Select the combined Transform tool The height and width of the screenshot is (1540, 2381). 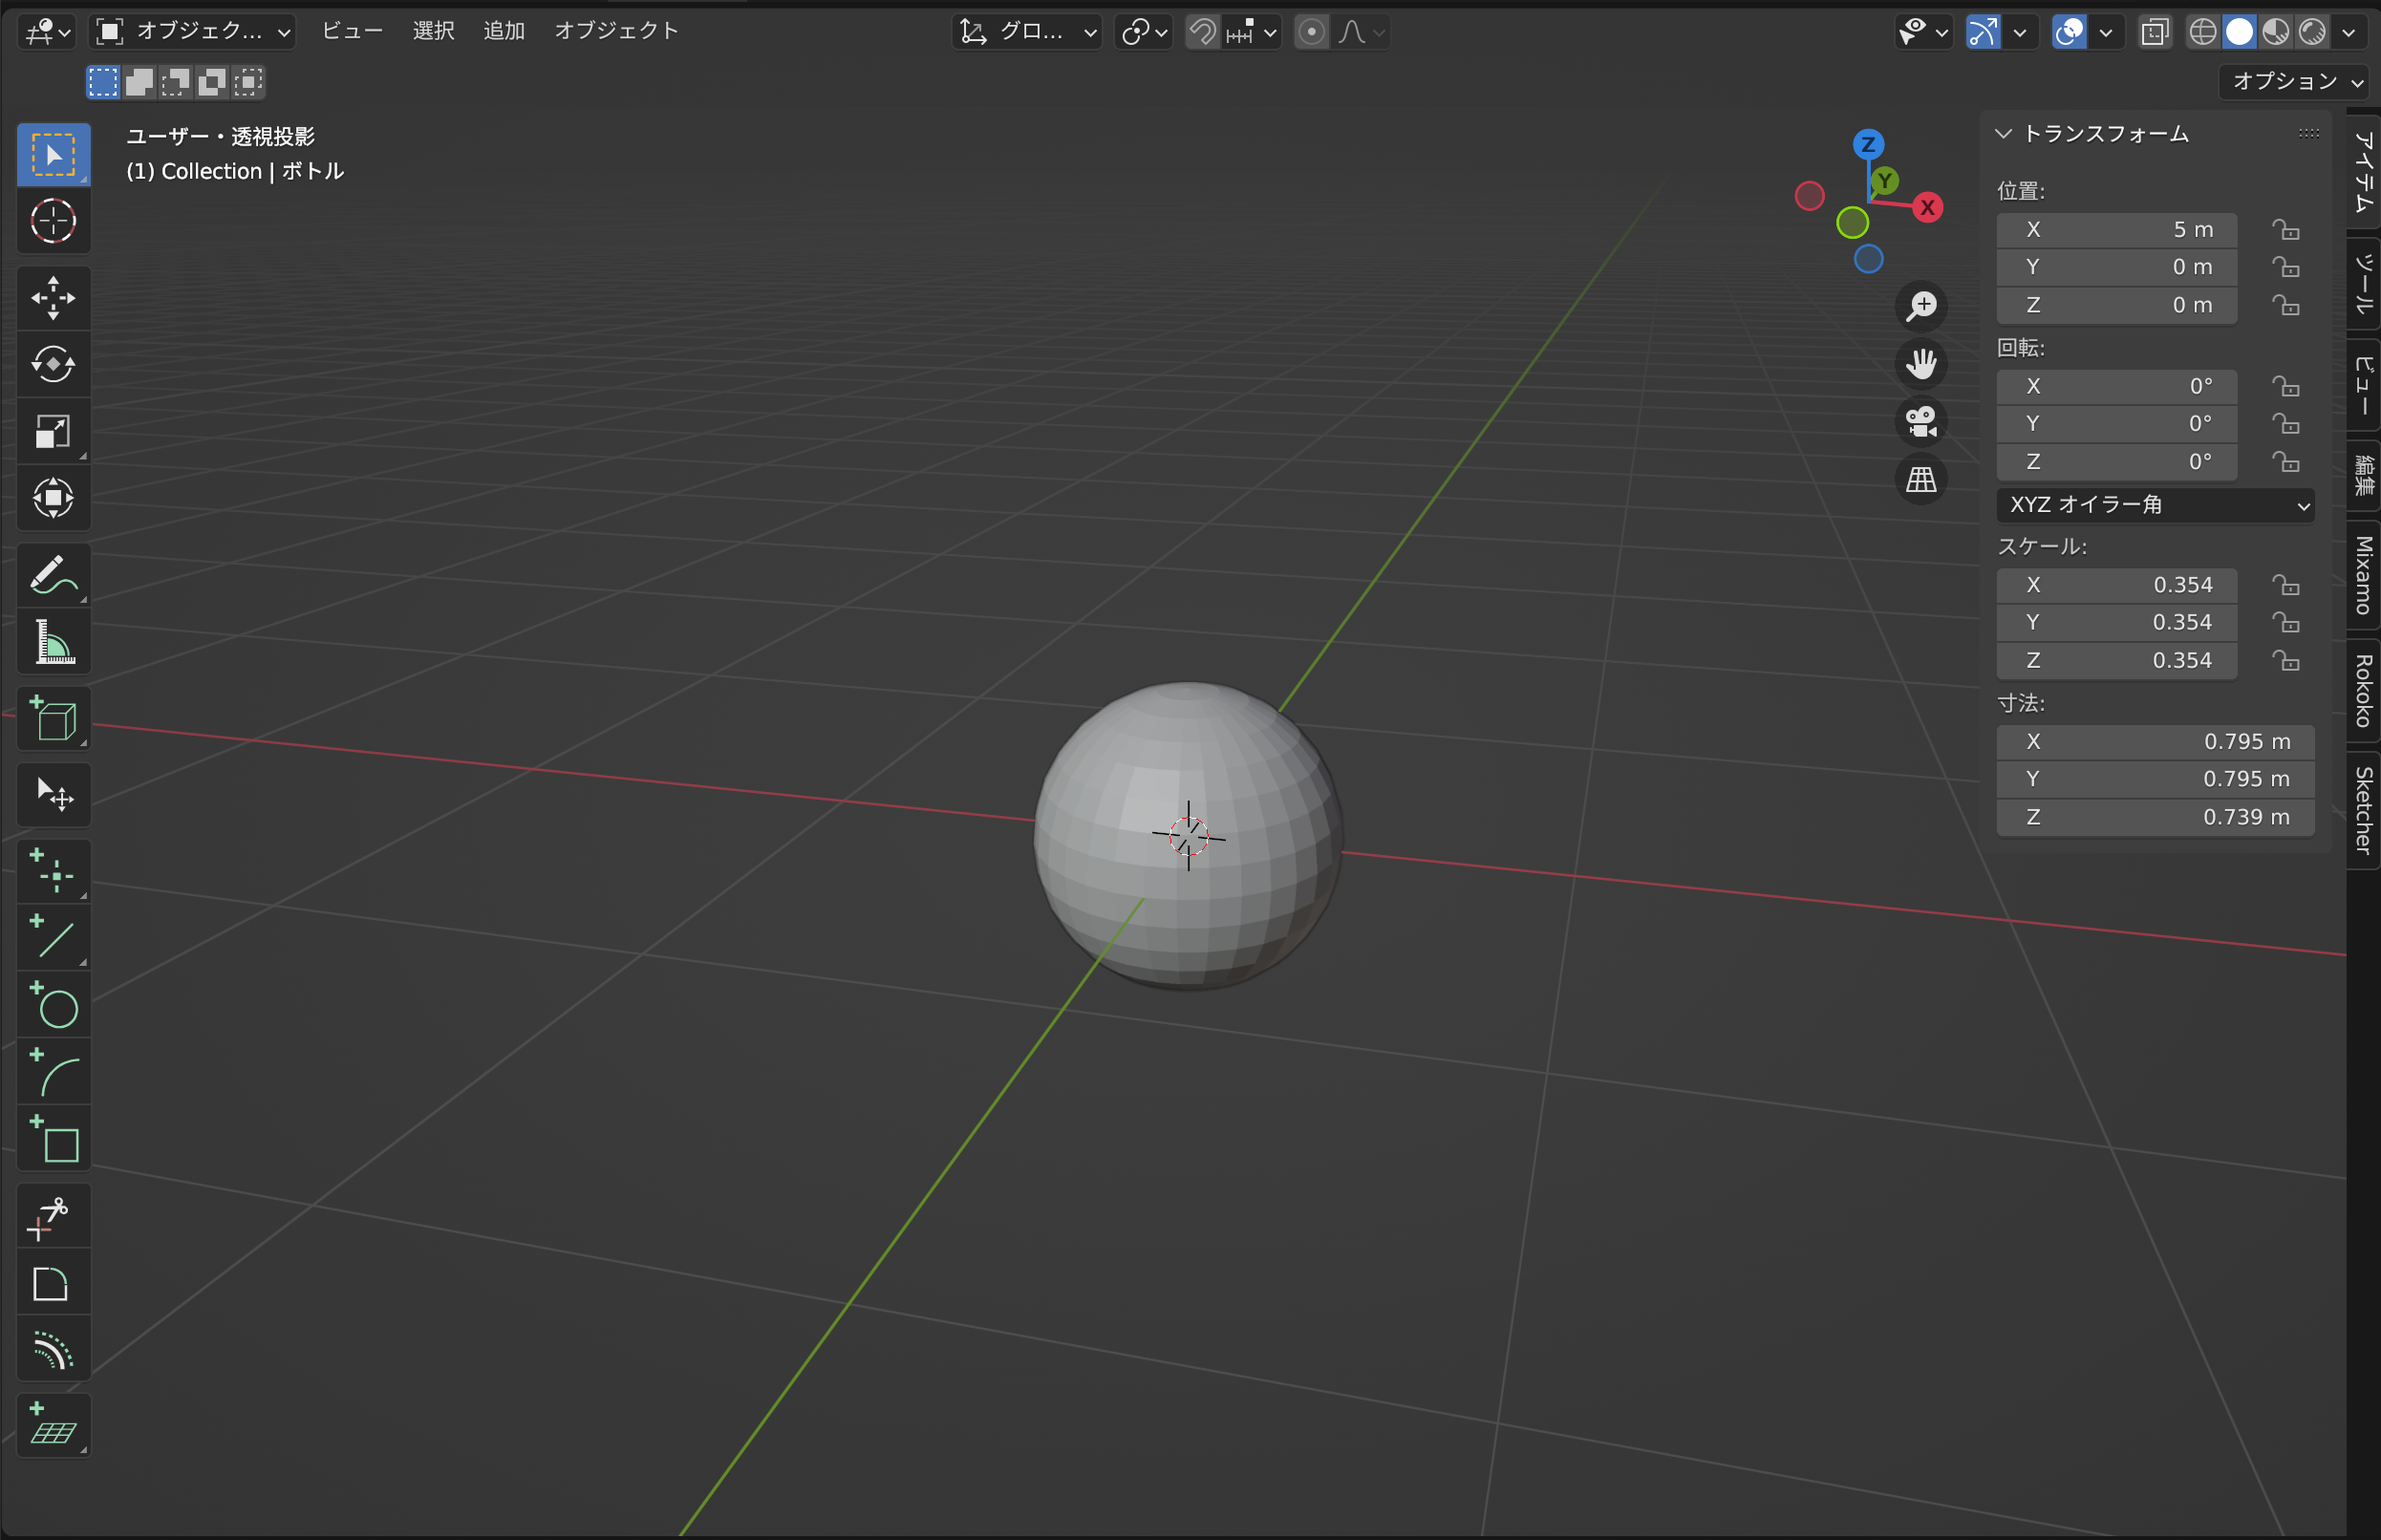pyautogui.click(x=54, y=497)
